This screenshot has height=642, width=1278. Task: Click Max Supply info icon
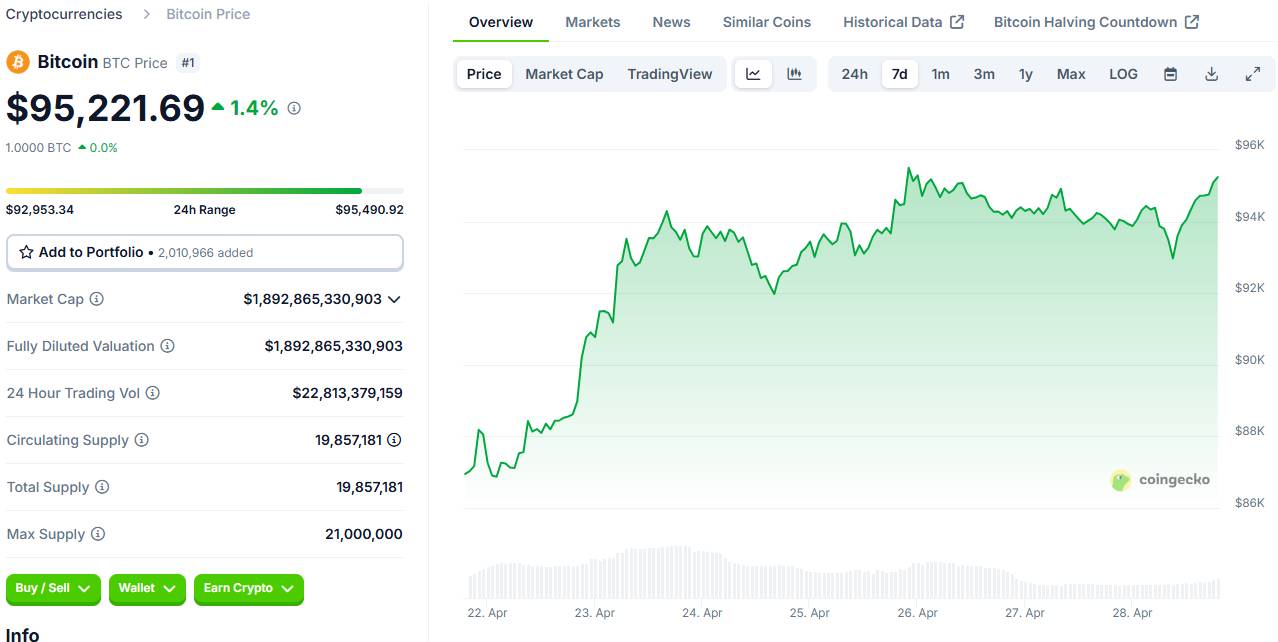point(98,534)
